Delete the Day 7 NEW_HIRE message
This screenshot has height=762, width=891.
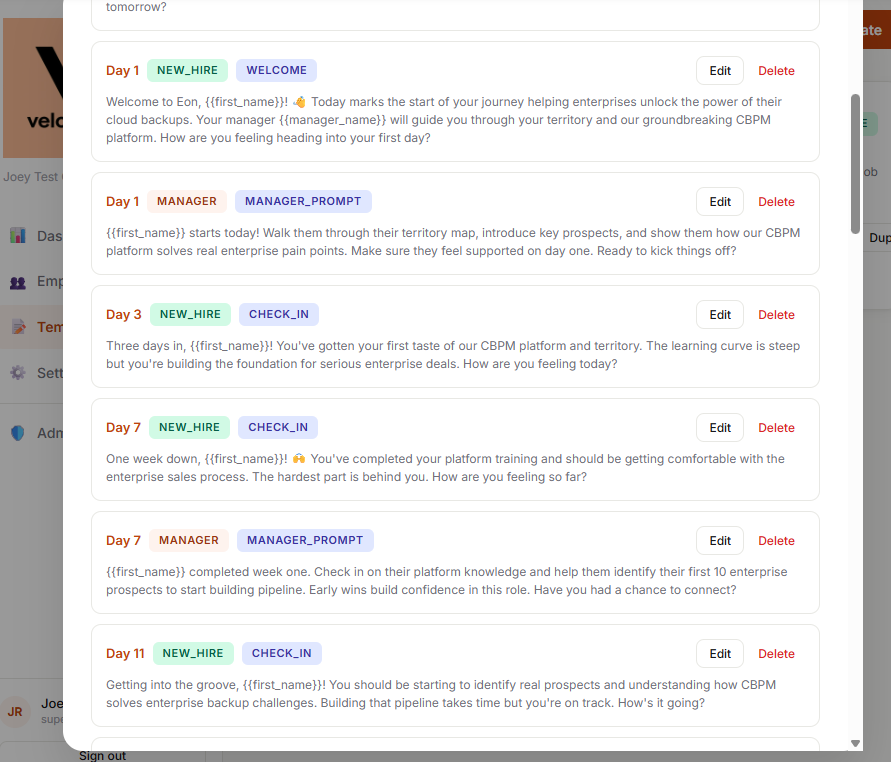(x=776, y=427)
